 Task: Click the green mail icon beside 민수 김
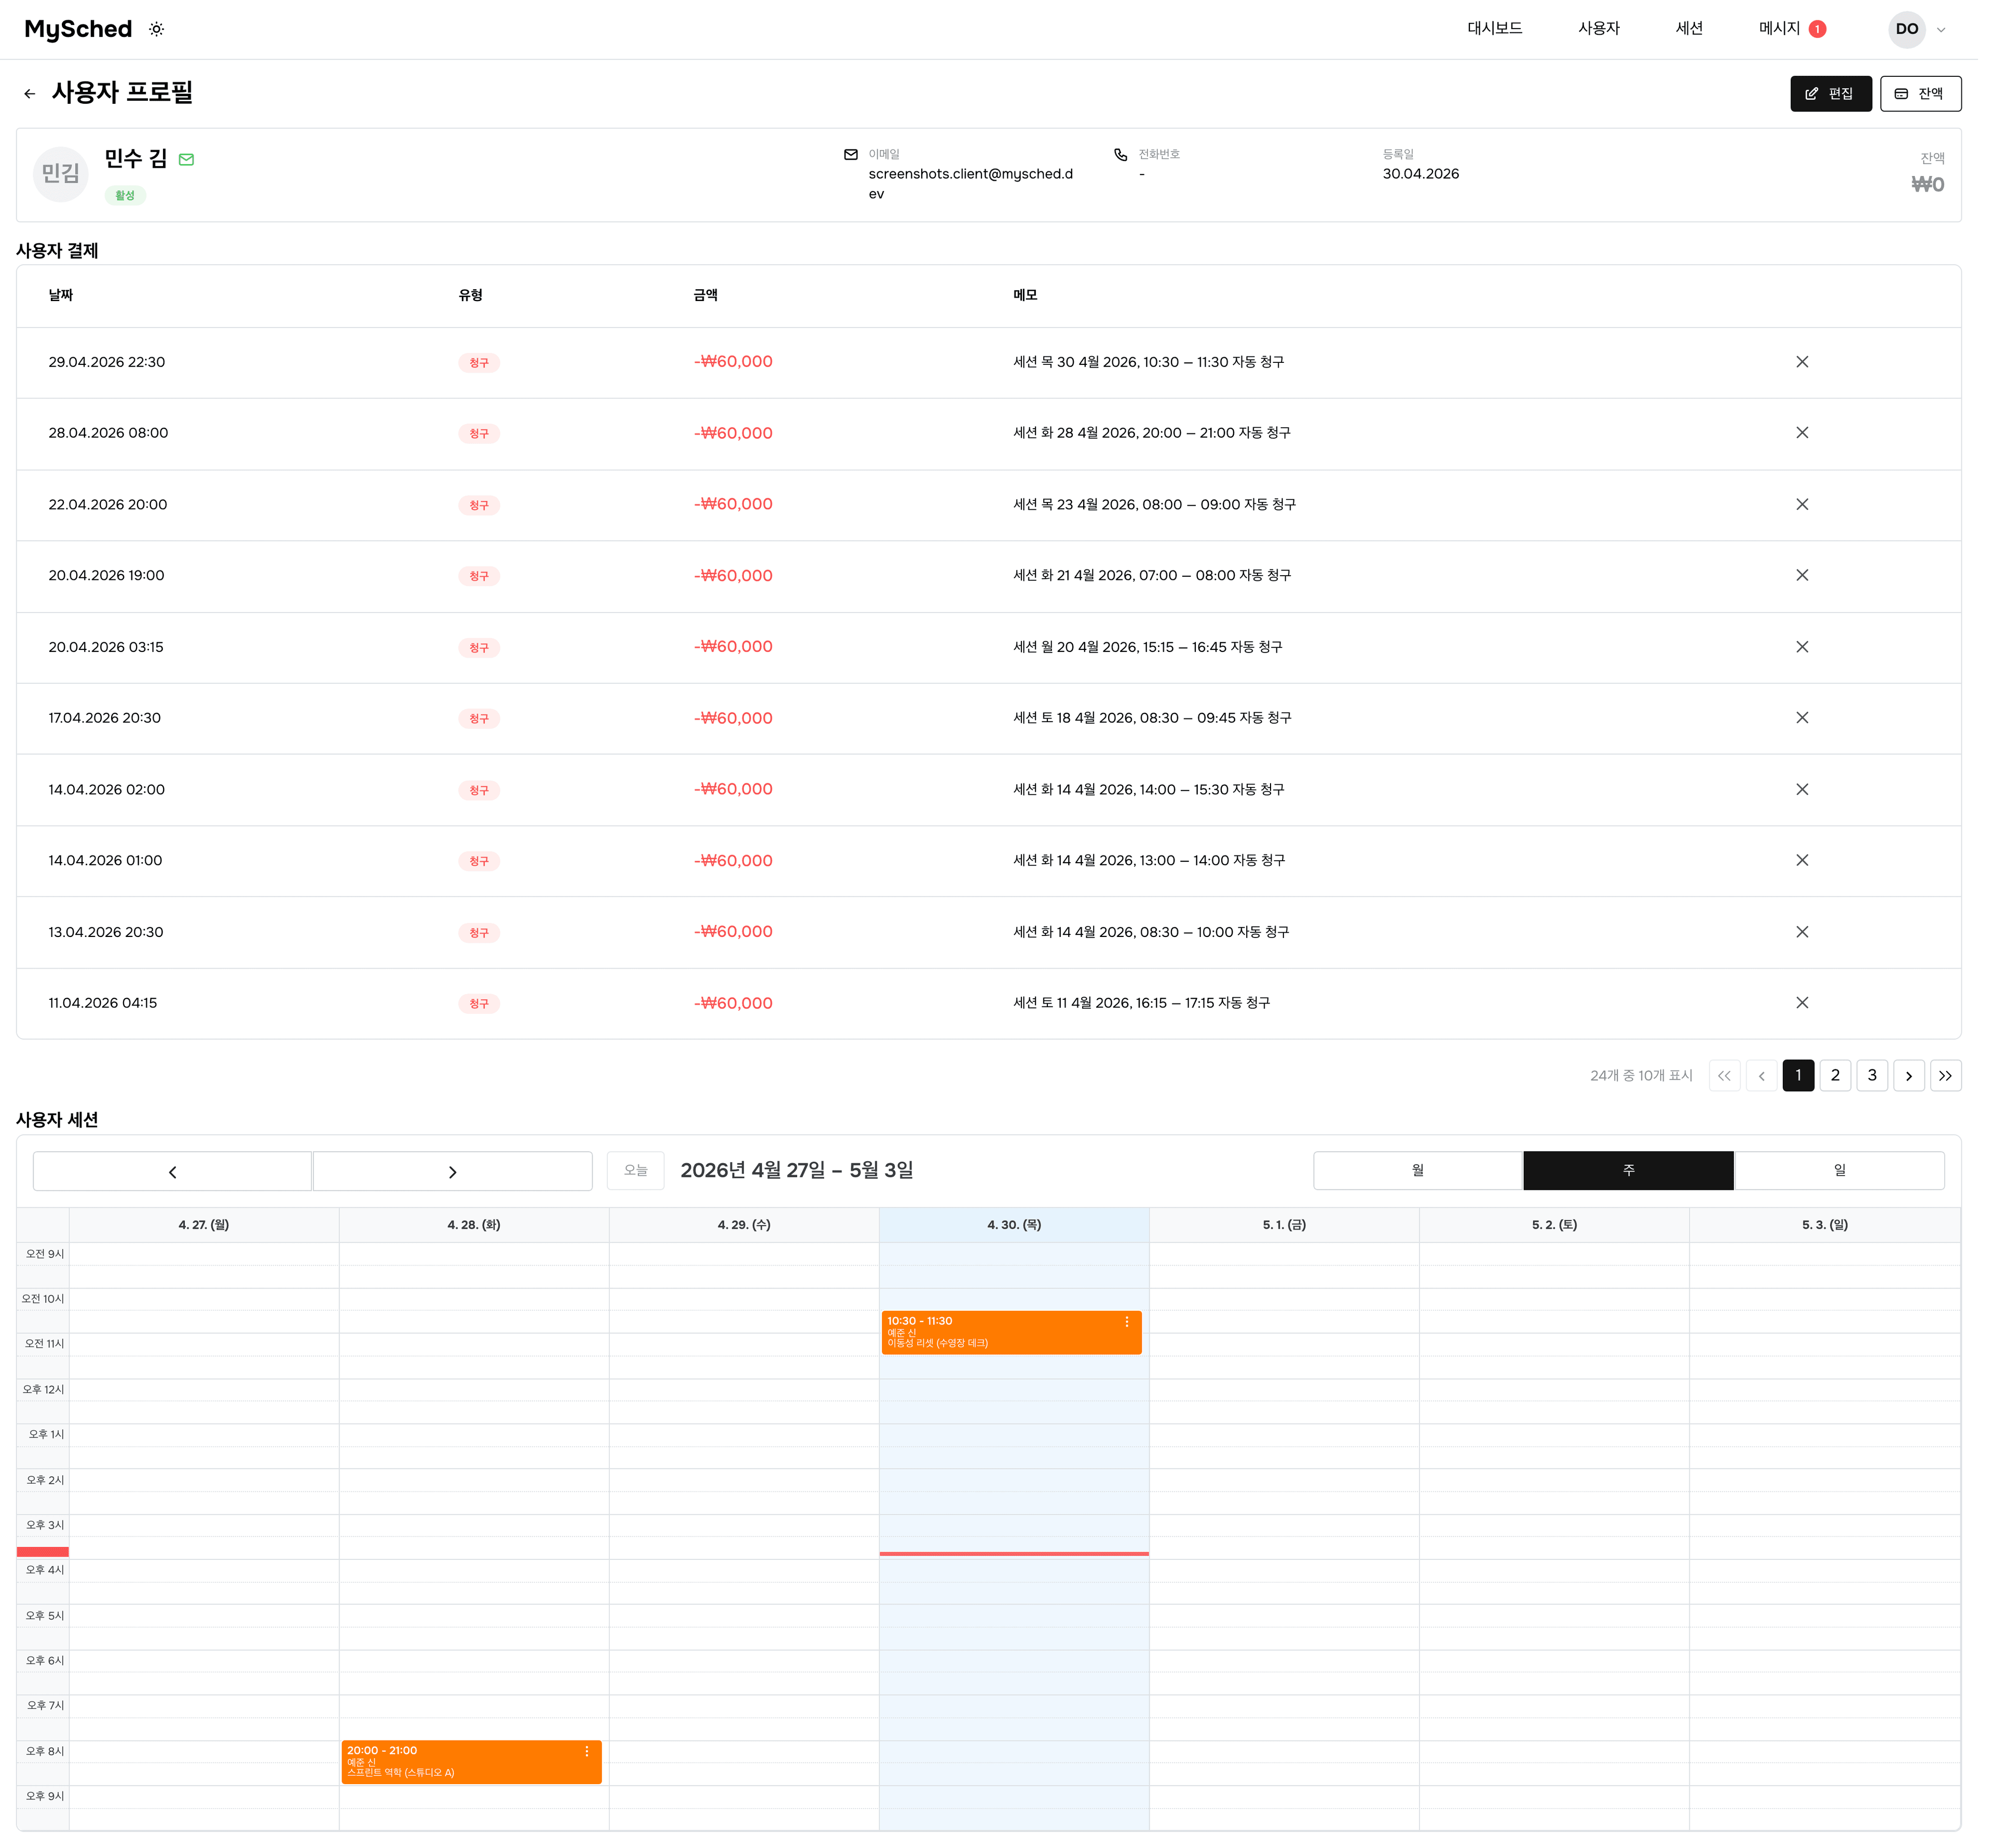(186, 160)
